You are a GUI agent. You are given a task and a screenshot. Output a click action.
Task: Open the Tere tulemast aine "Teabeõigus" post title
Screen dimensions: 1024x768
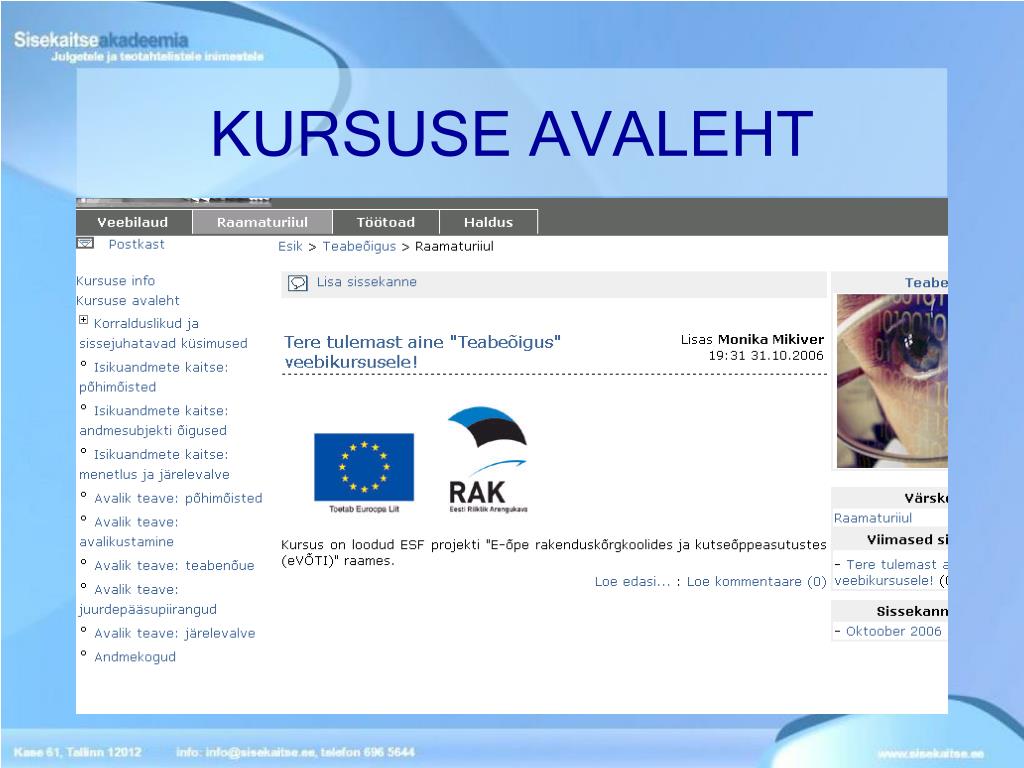pos(422,351)
